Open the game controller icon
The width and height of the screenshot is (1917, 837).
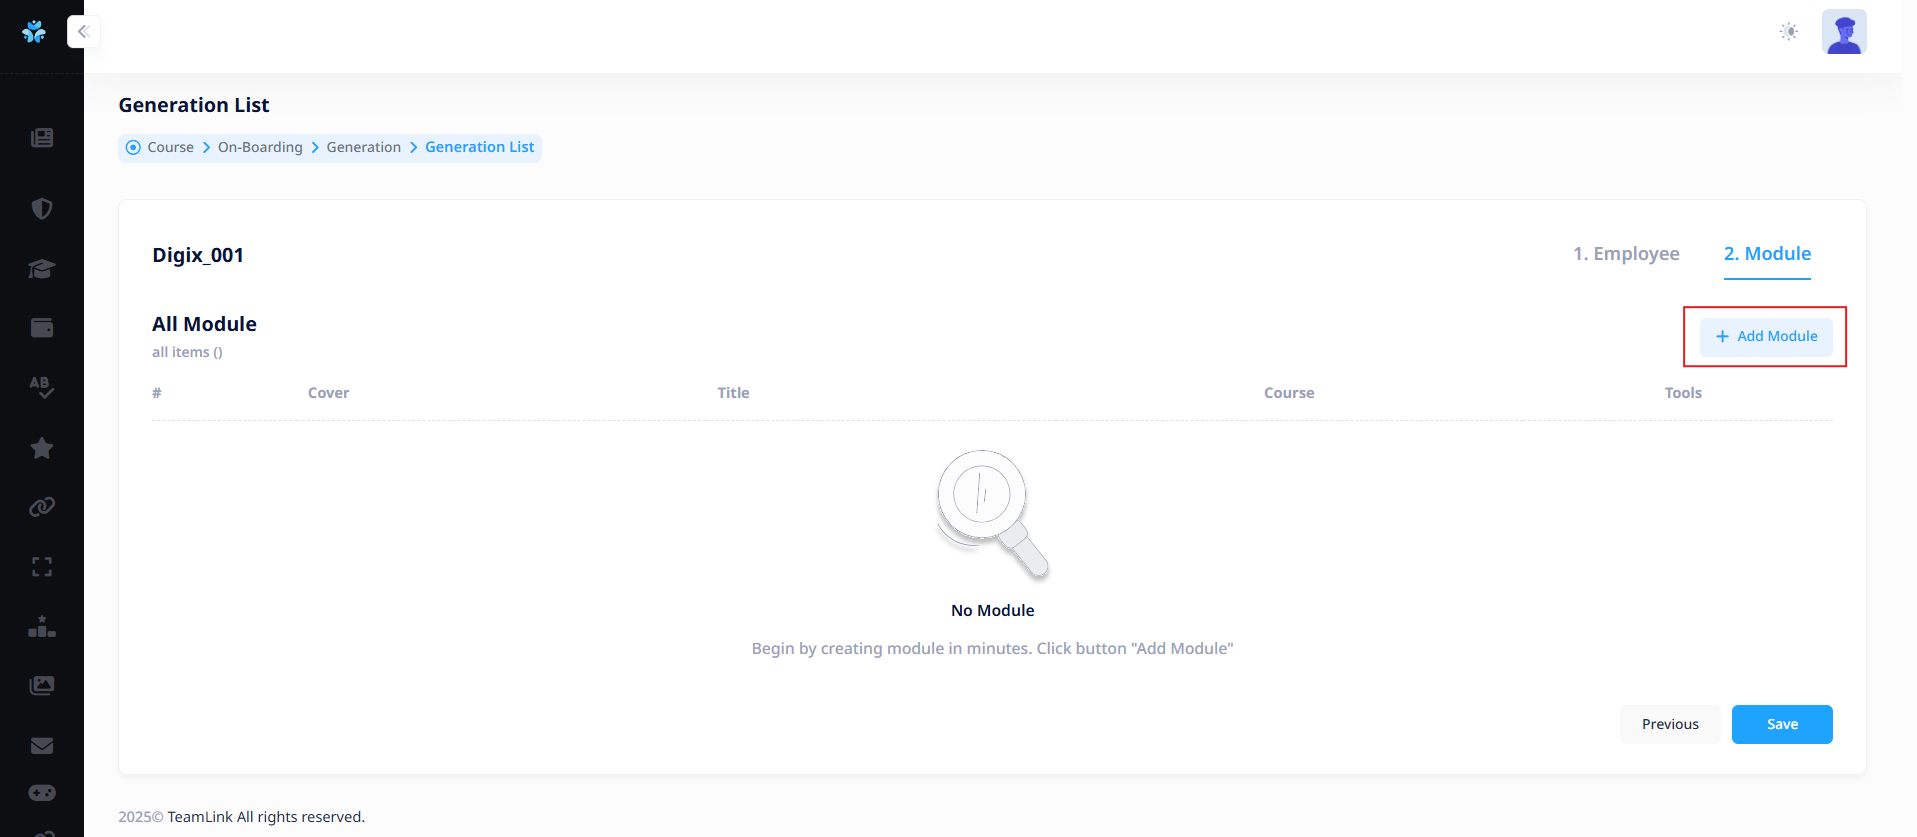(42, 793)
